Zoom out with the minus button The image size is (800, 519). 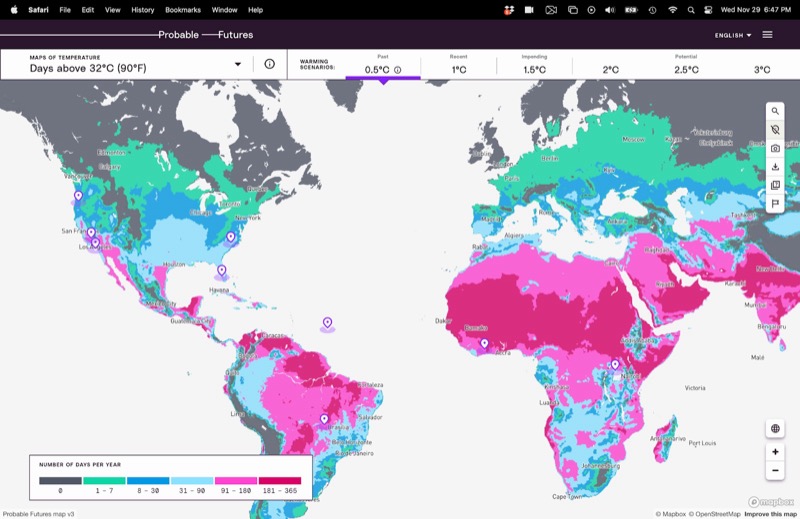coord(775,471)
